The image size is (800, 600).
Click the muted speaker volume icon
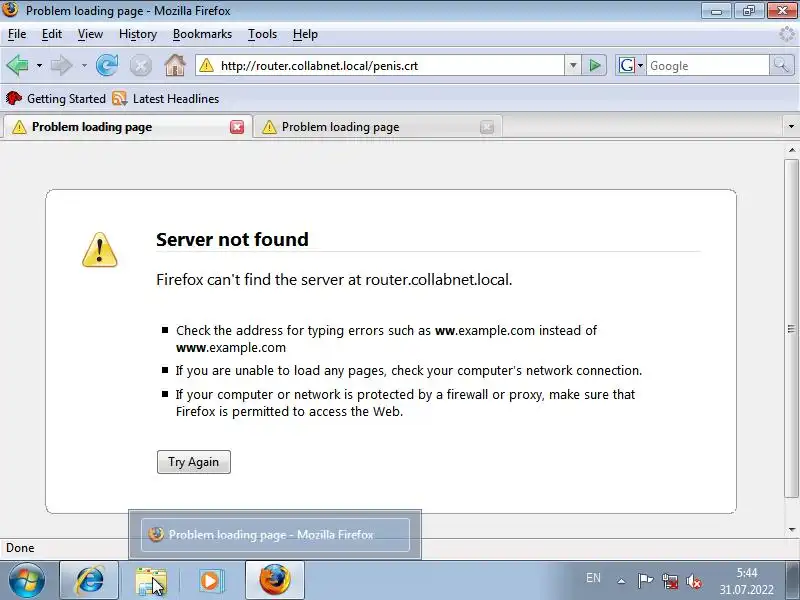[x=694, y=581]
